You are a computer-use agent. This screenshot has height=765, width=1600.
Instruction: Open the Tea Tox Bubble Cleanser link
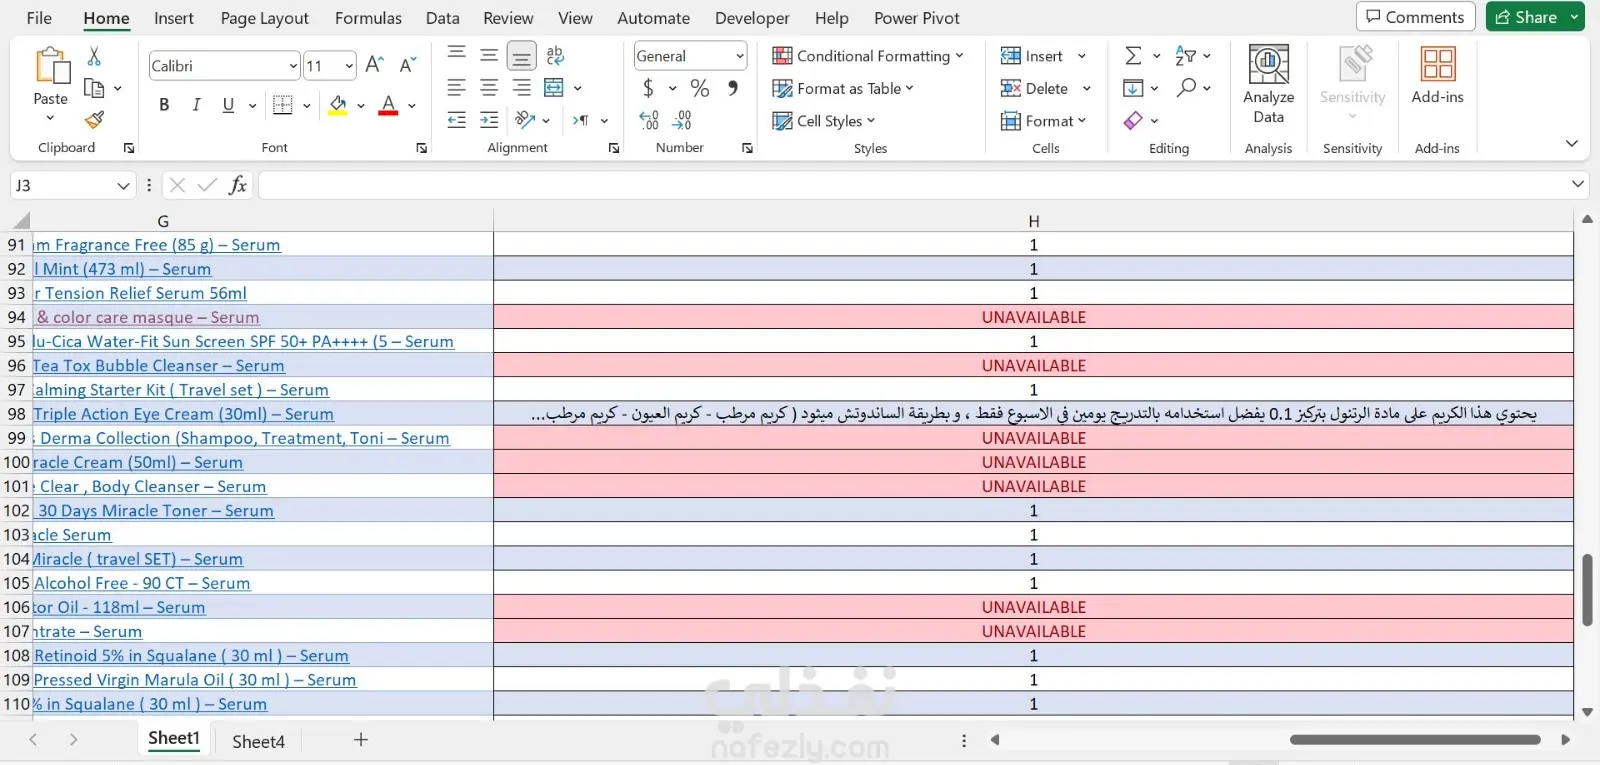pyautogui.click(x=159, y=366)
